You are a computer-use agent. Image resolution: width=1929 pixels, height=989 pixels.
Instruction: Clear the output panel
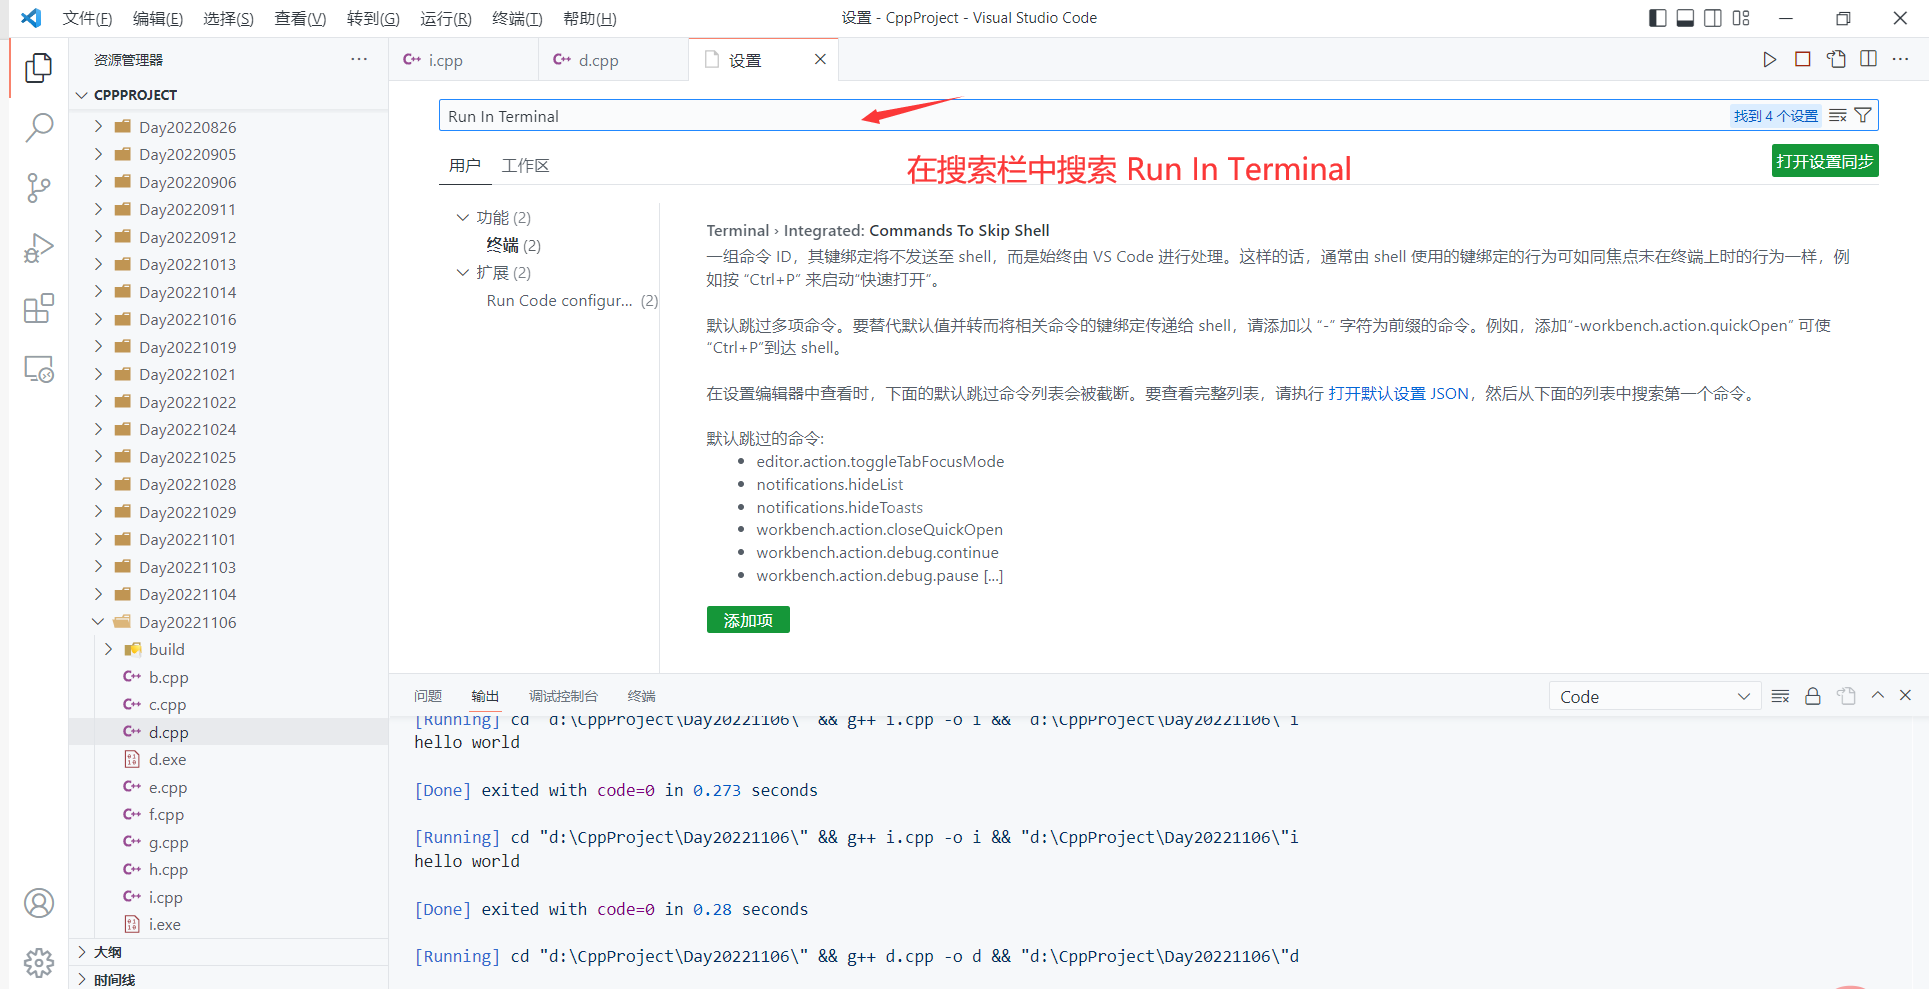pyautogui.click(x=1780, y=696)
